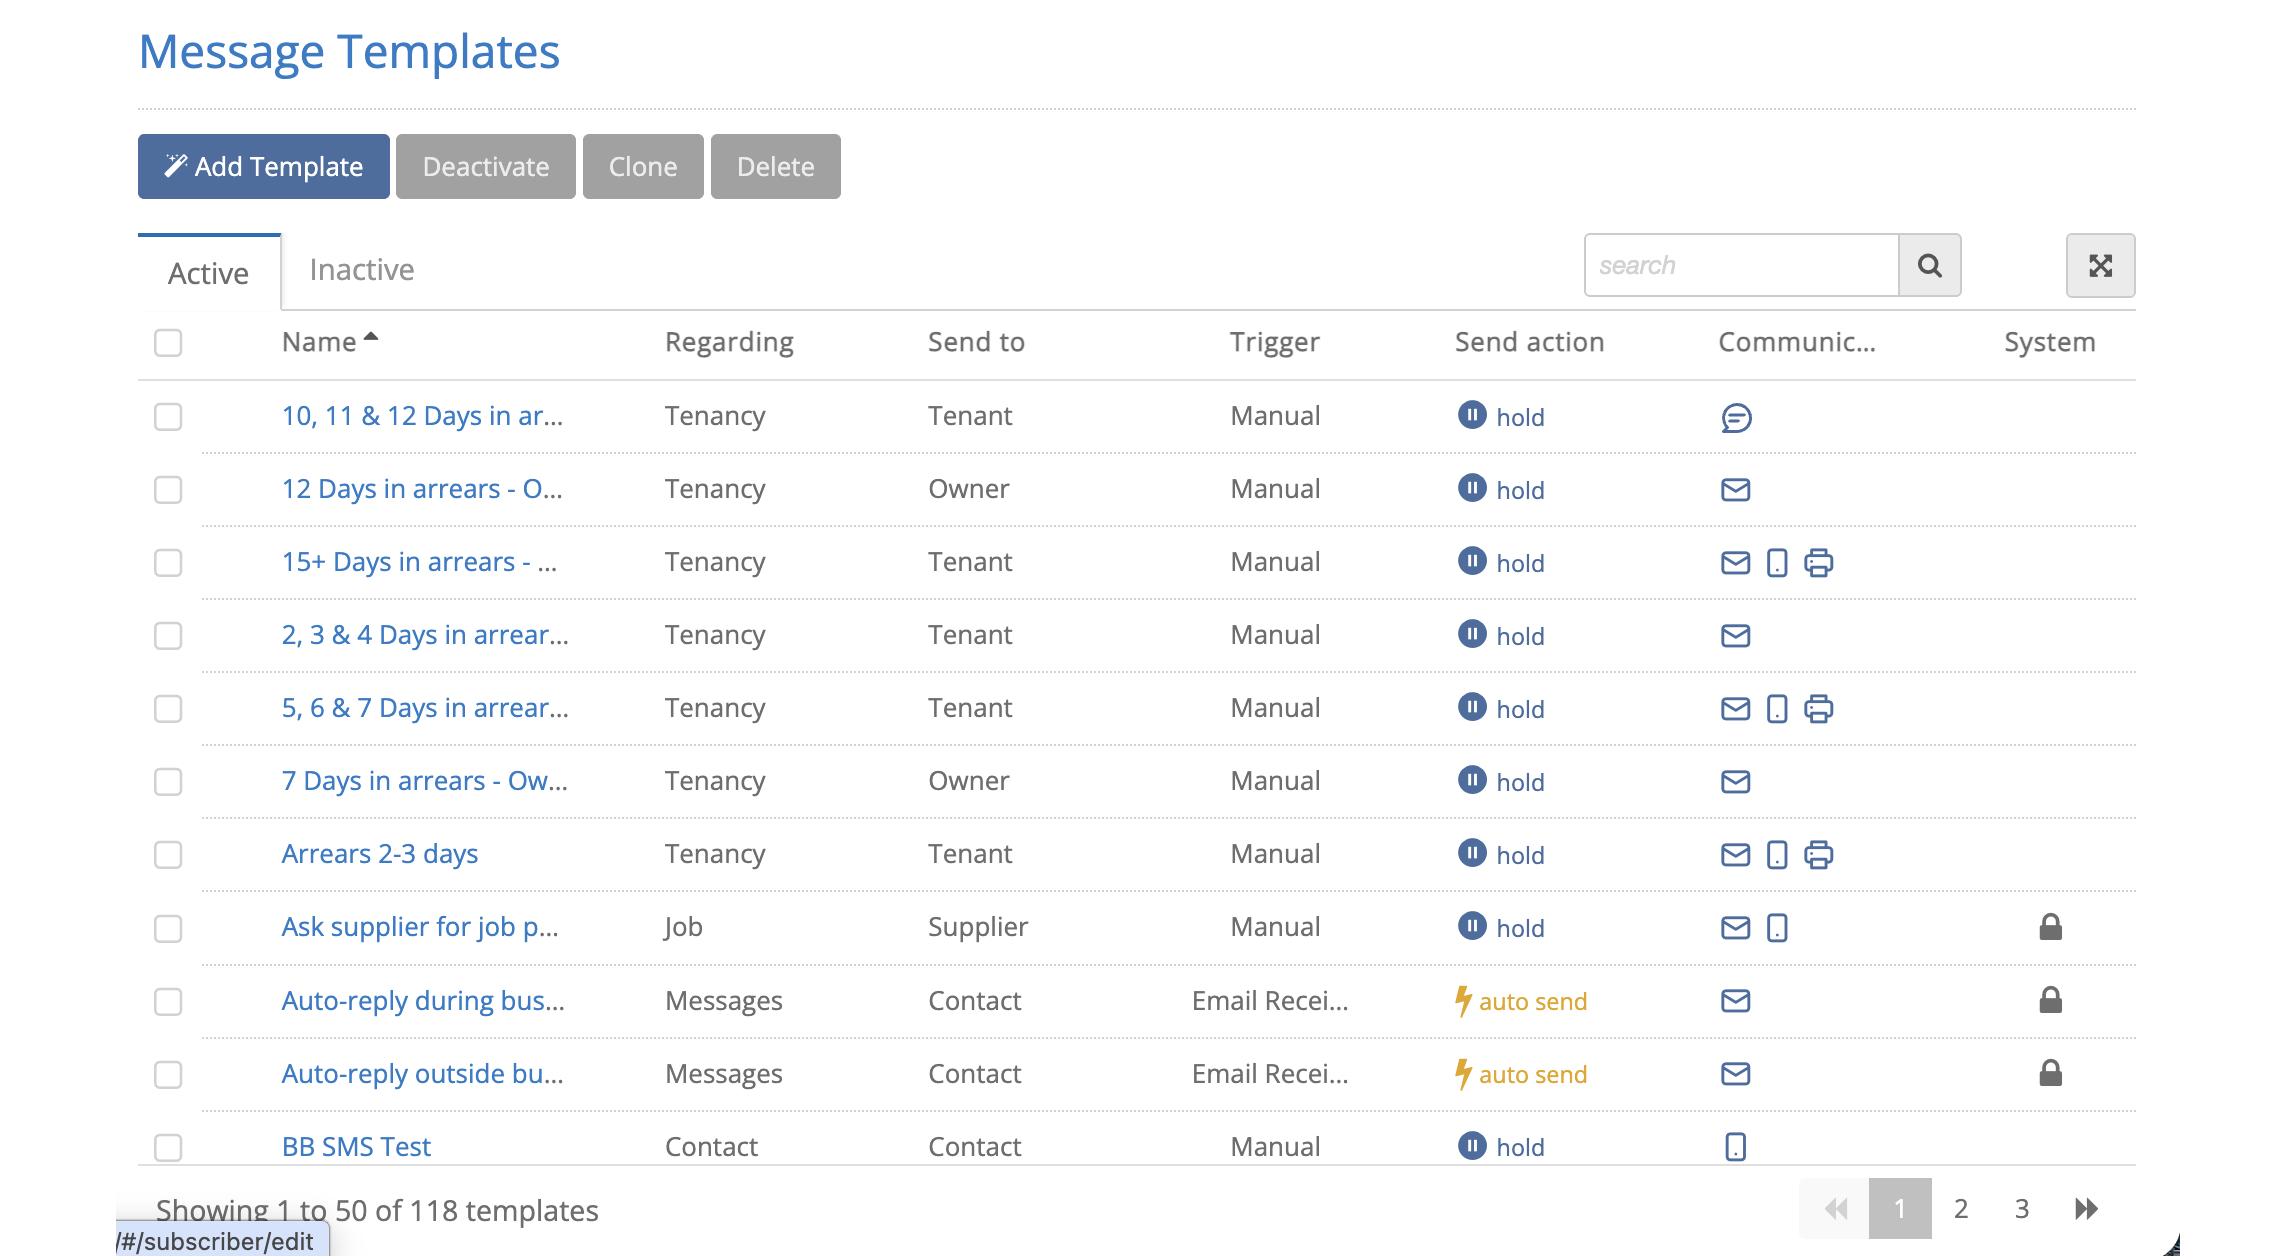This screenshot has width=2296, height=1256.
Task: Check the 12 Days in arrears row checkbox
Action: [168, 489]
